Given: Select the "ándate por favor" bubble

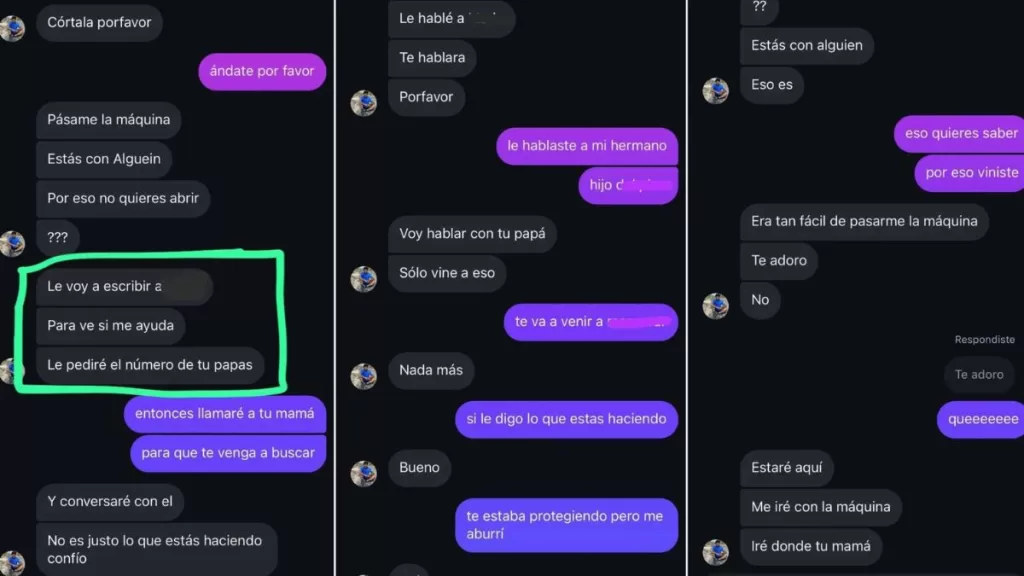Looking at the screenshot, I should [262, 71].
